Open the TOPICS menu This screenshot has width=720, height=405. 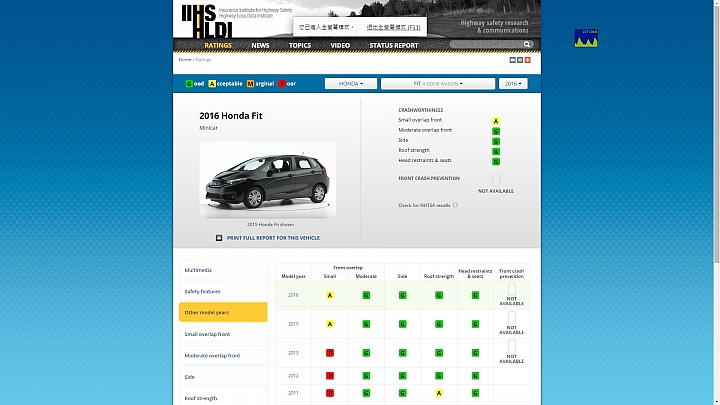tap(300, 45)
